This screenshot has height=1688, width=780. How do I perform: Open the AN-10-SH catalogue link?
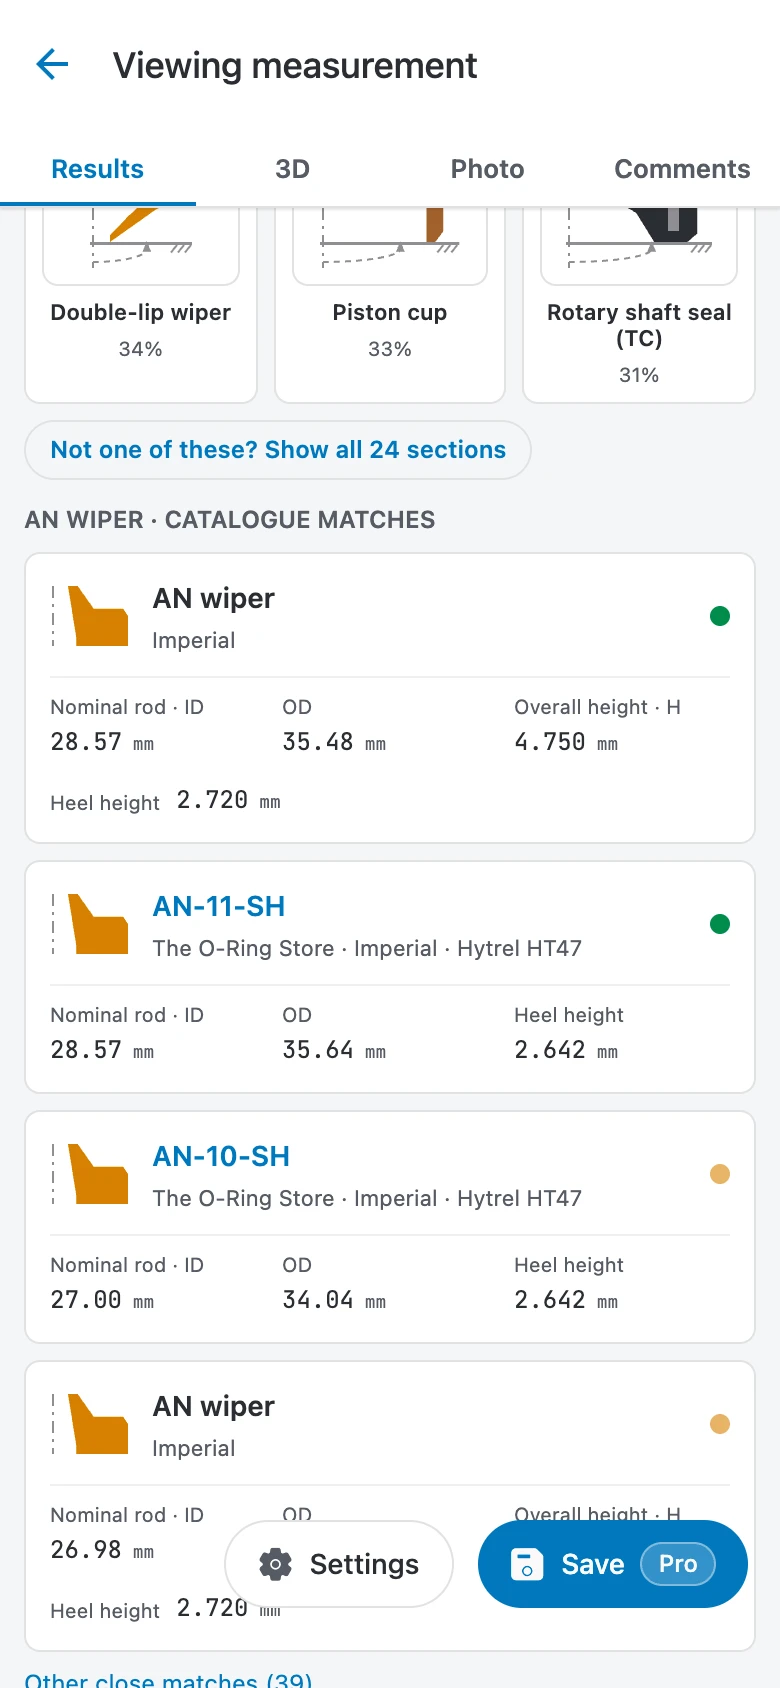221,1156
